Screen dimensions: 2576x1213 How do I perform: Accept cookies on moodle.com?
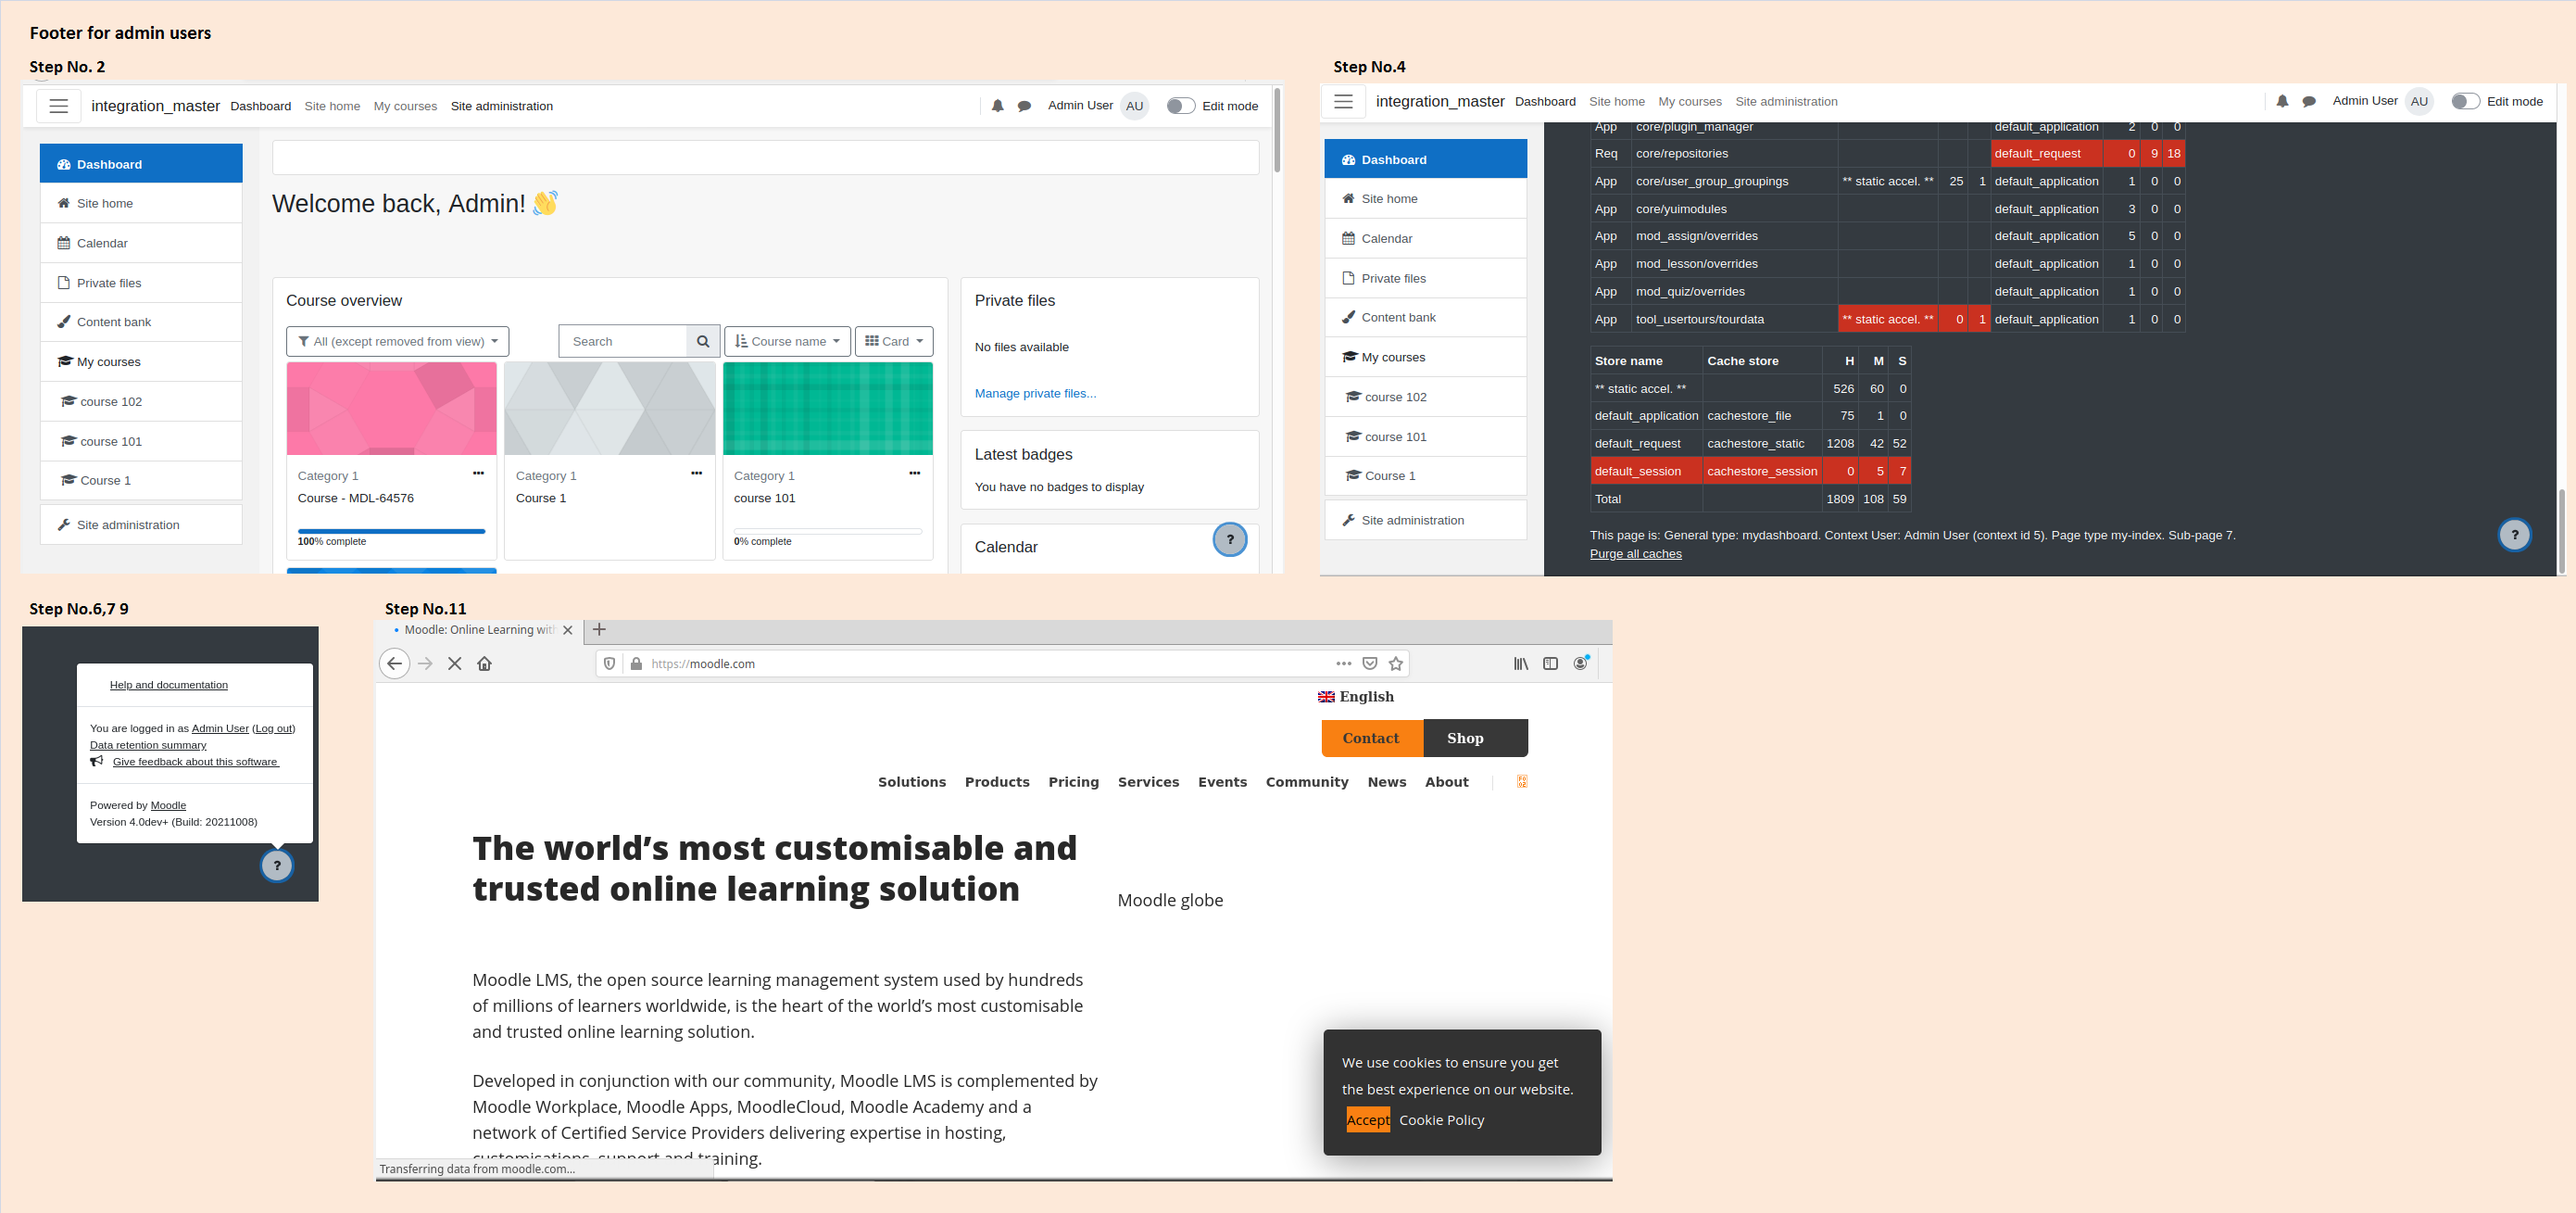(1367, 1119)
